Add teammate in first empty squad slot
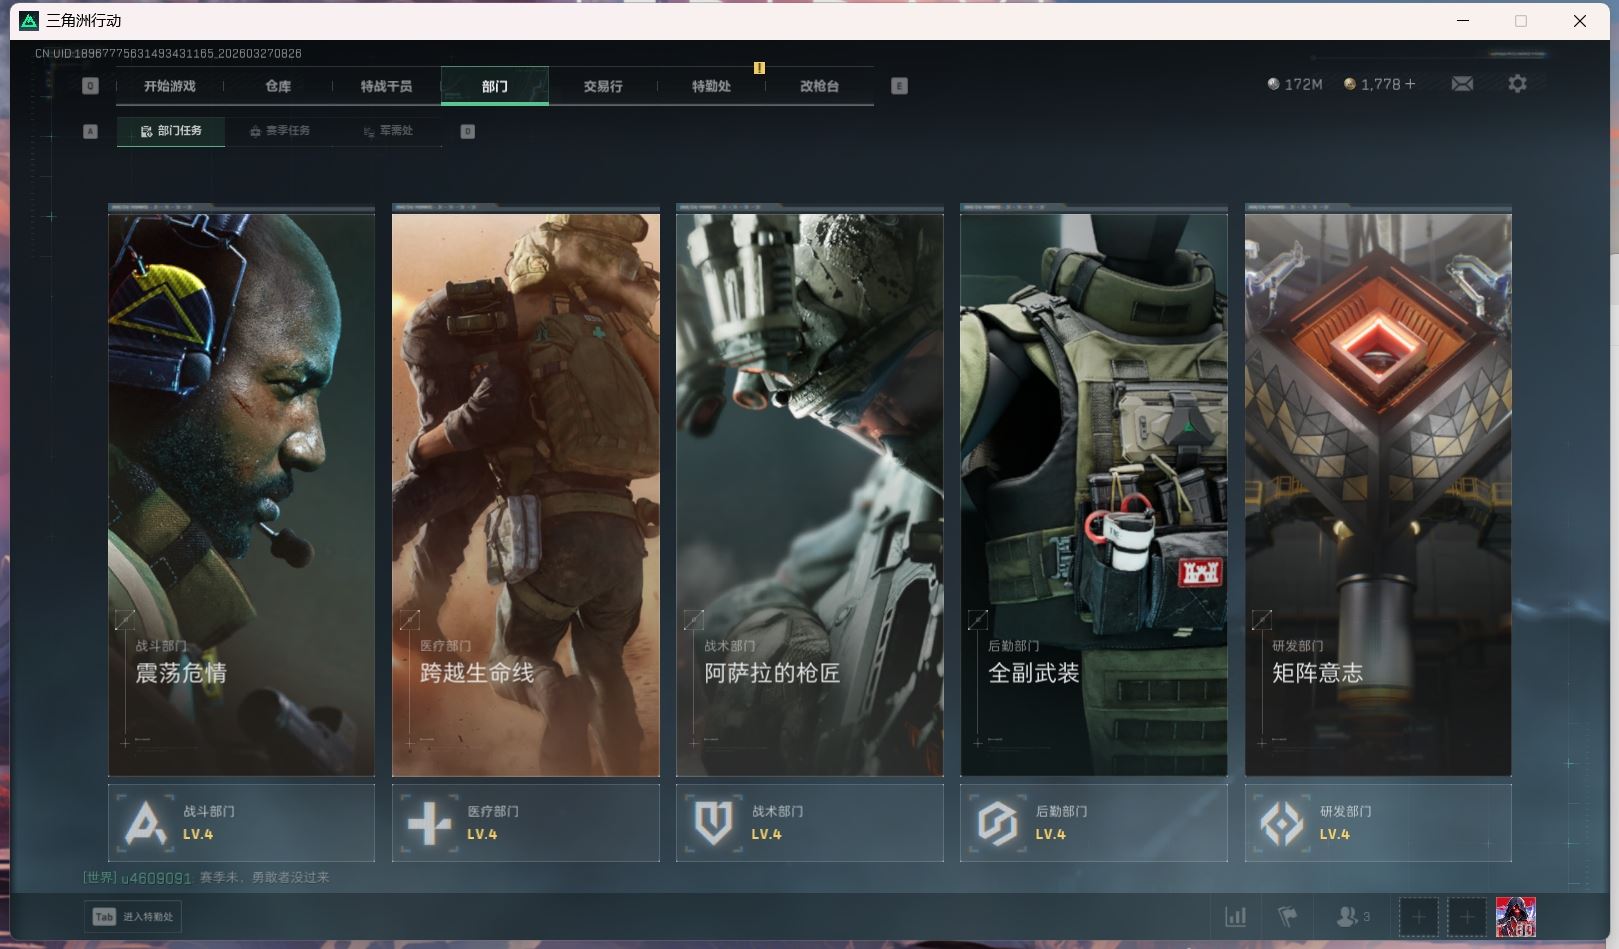 point(1418,916)
